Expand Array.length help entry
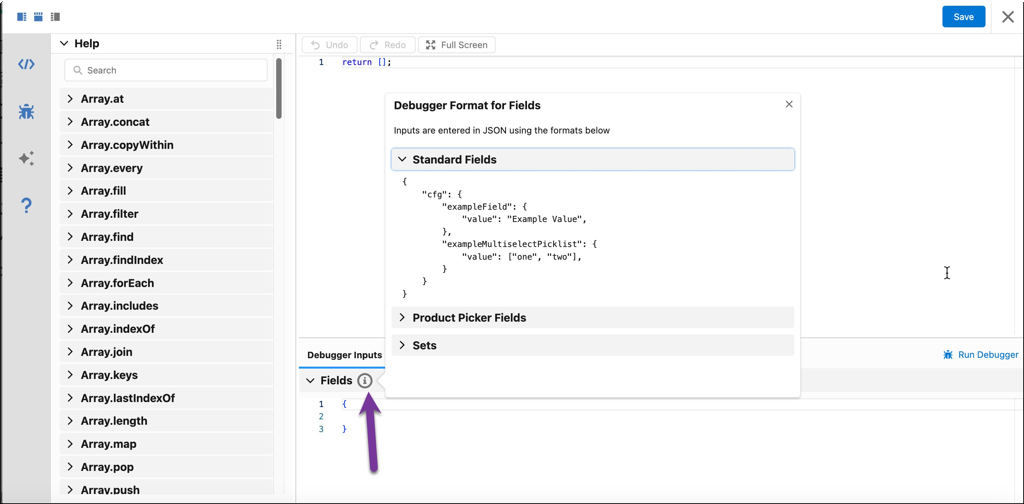Viewport: 1024px width, 504px height. coord(166,421)
